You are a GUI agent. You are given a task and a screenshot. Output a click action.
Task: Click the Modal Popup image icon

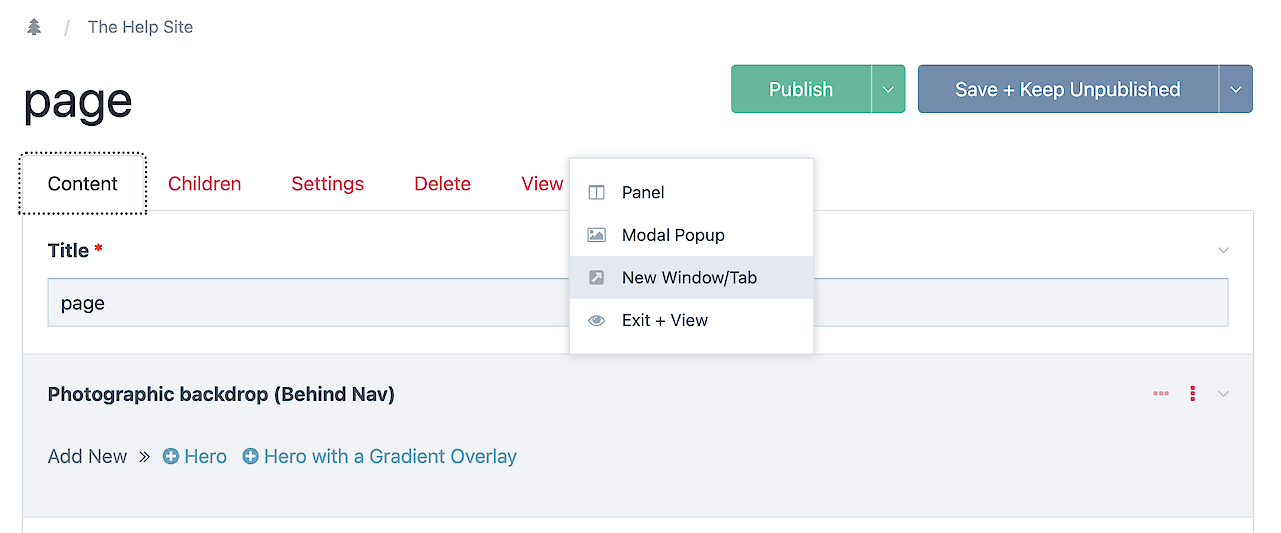point(597,235)
